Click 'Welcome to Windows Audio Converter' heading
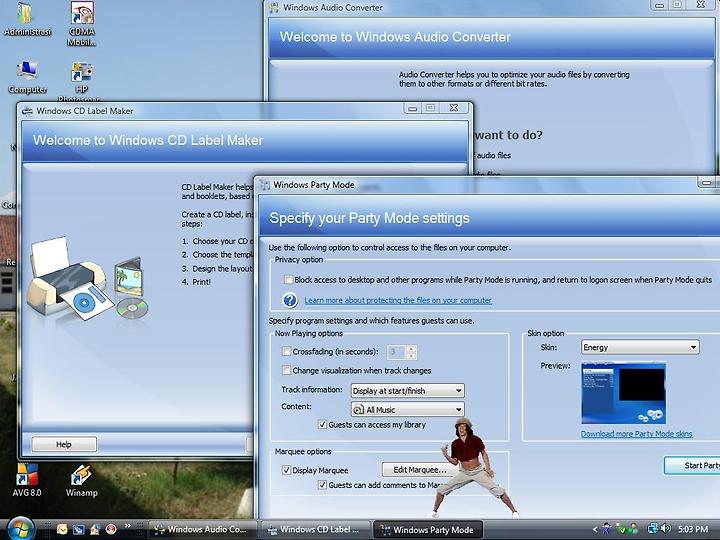Image resolution: width=720 pixels, height=540 pixels. [395, 37]
